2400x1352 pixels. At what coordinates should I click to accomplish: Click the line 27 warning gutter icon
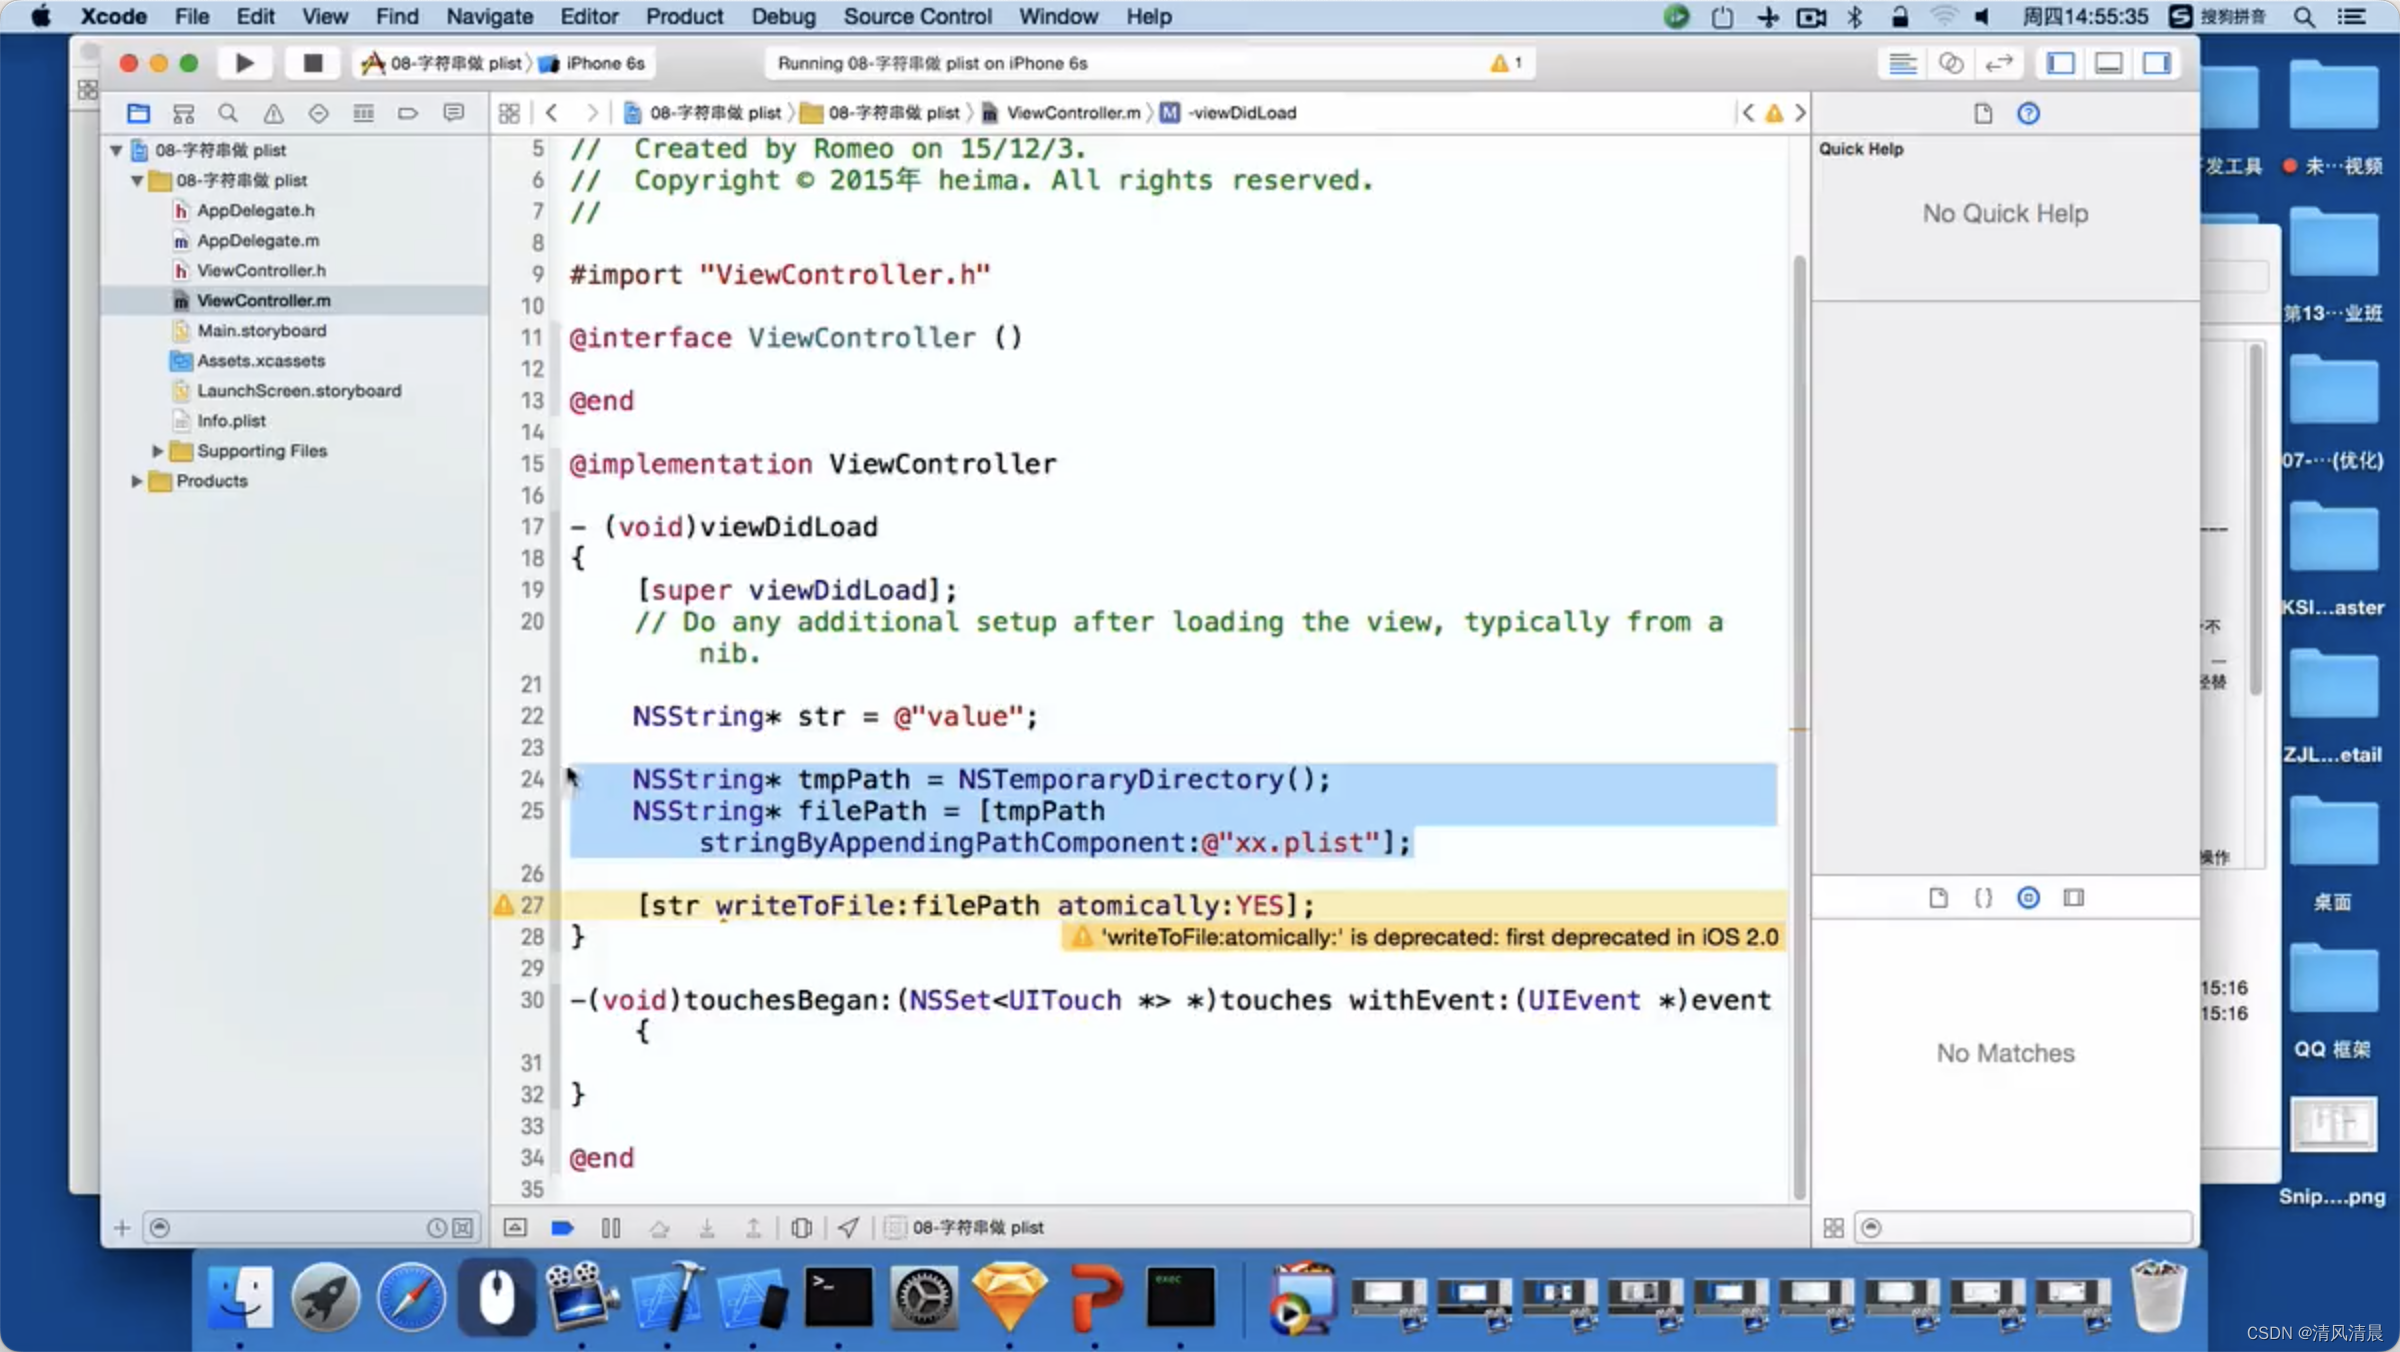[x=504, y=905]
